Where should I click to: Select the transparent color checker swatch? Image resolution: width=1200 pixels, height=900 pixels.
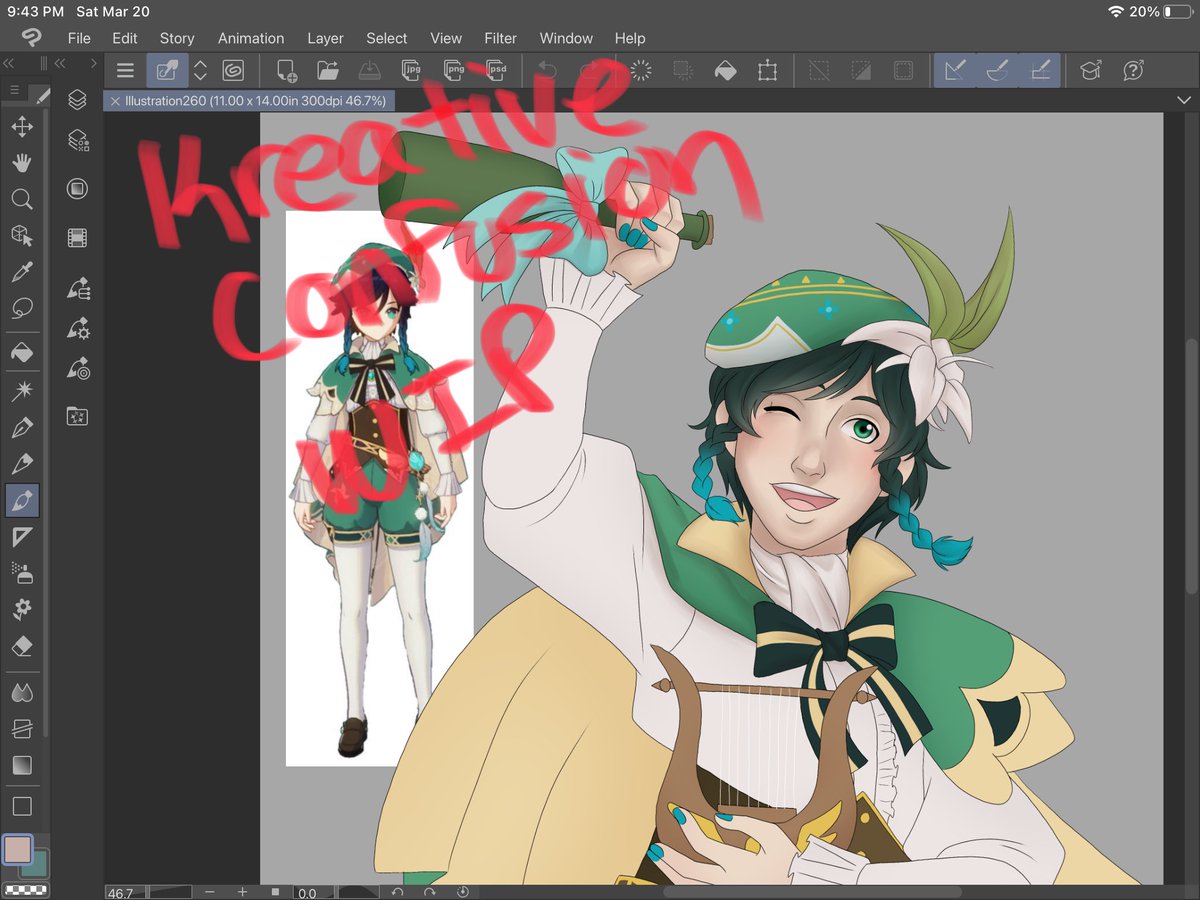(28, 890)
